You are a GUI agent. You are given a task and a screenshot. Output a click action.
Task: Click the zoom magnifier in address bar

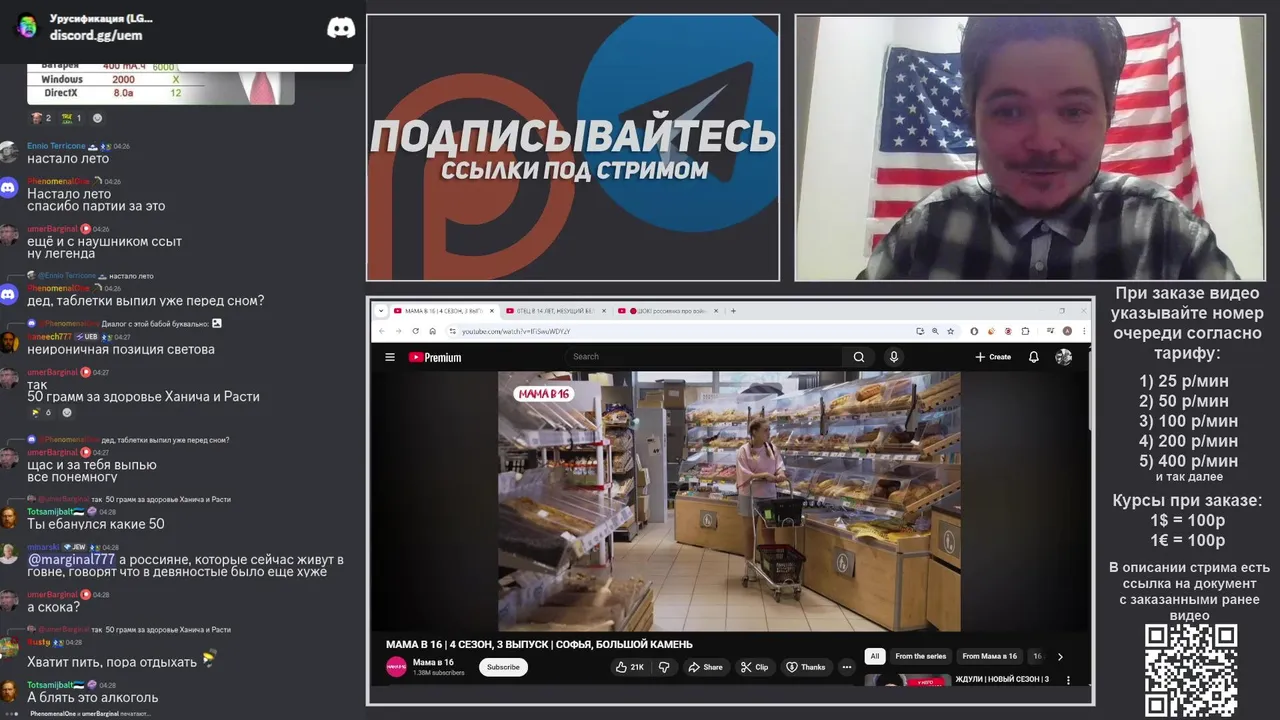point(934,331)
